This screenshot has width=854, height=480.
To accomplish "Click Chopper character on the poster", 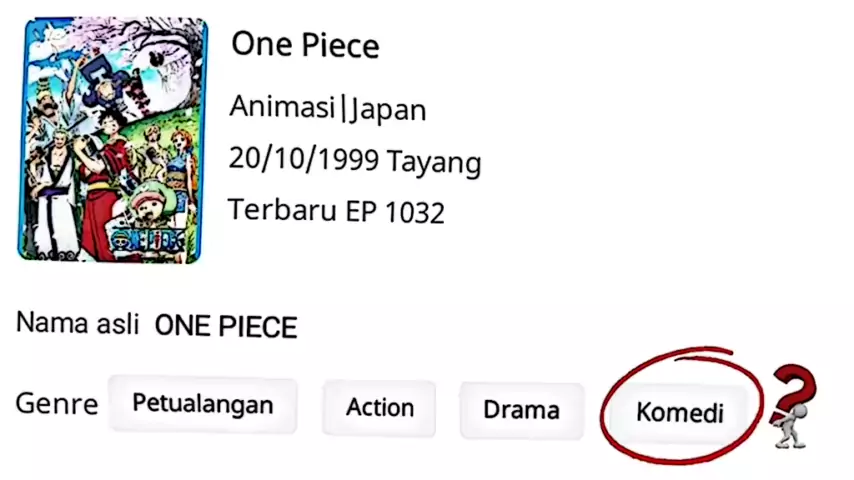I will pyautogui.click(x=152, y=200).
